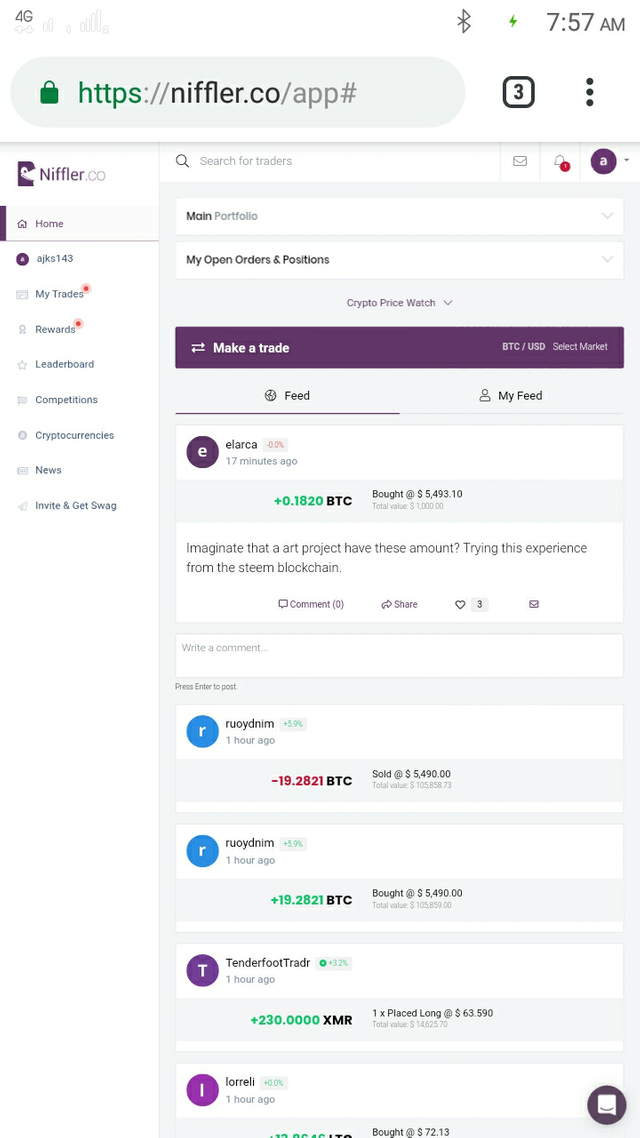
Task: Open the messages envelope icon in header
Action: pos(520,161)
